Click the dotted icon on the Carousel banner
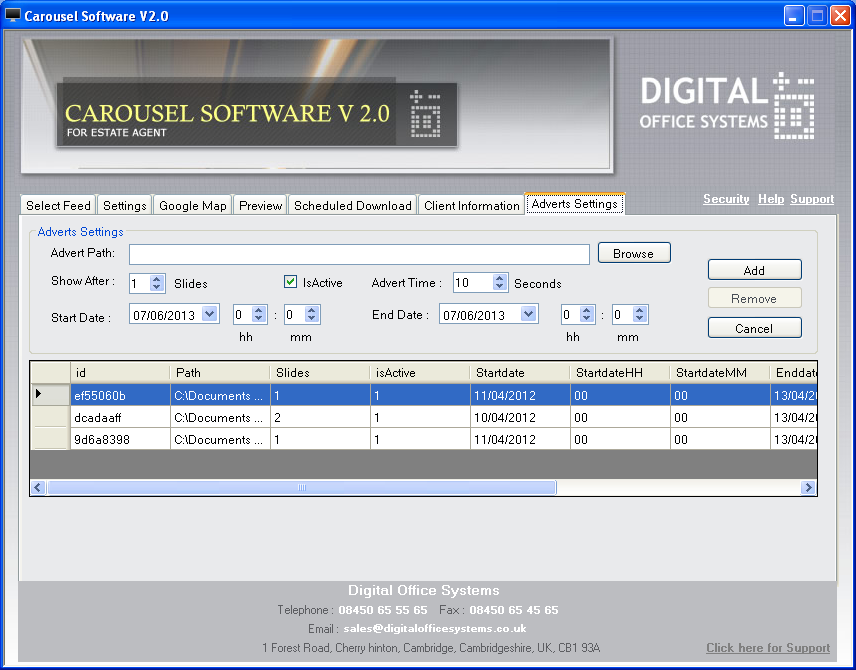The width and height of the screenshot is (856, 670). [425, 114]
